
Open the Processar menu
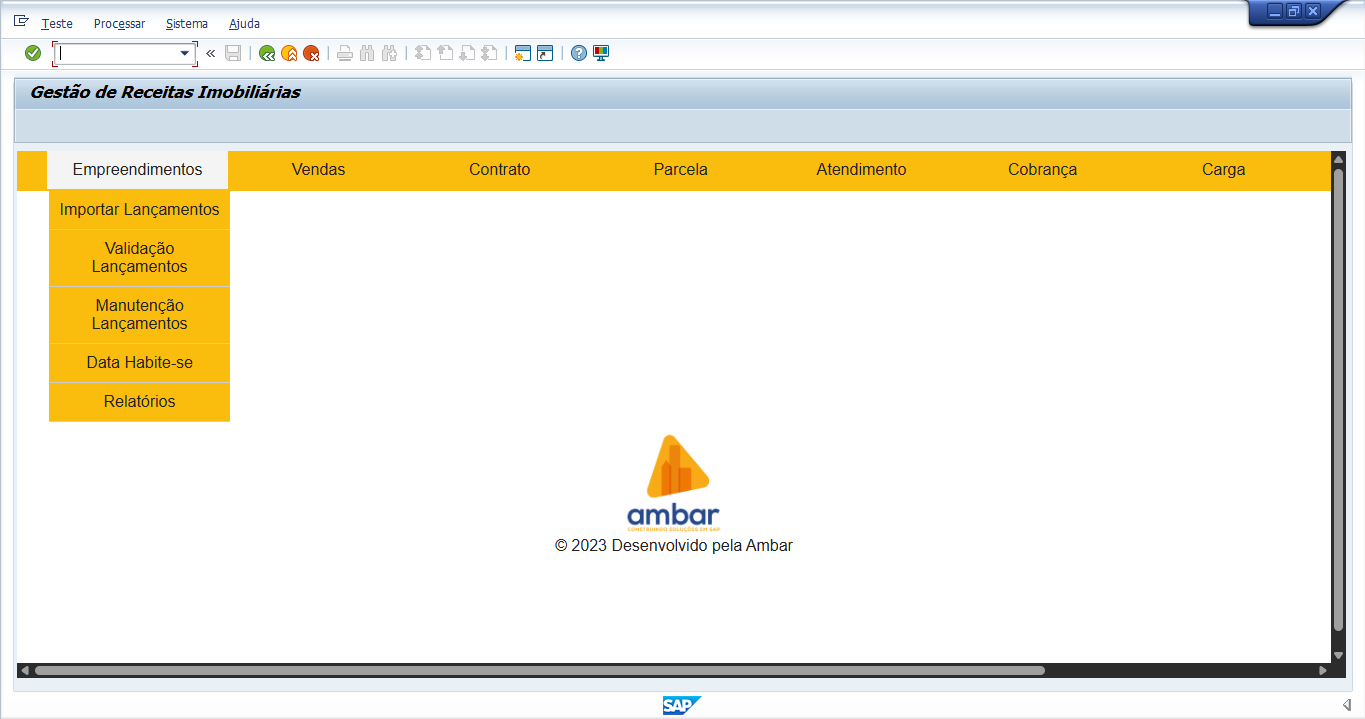[x=119, y=23]
